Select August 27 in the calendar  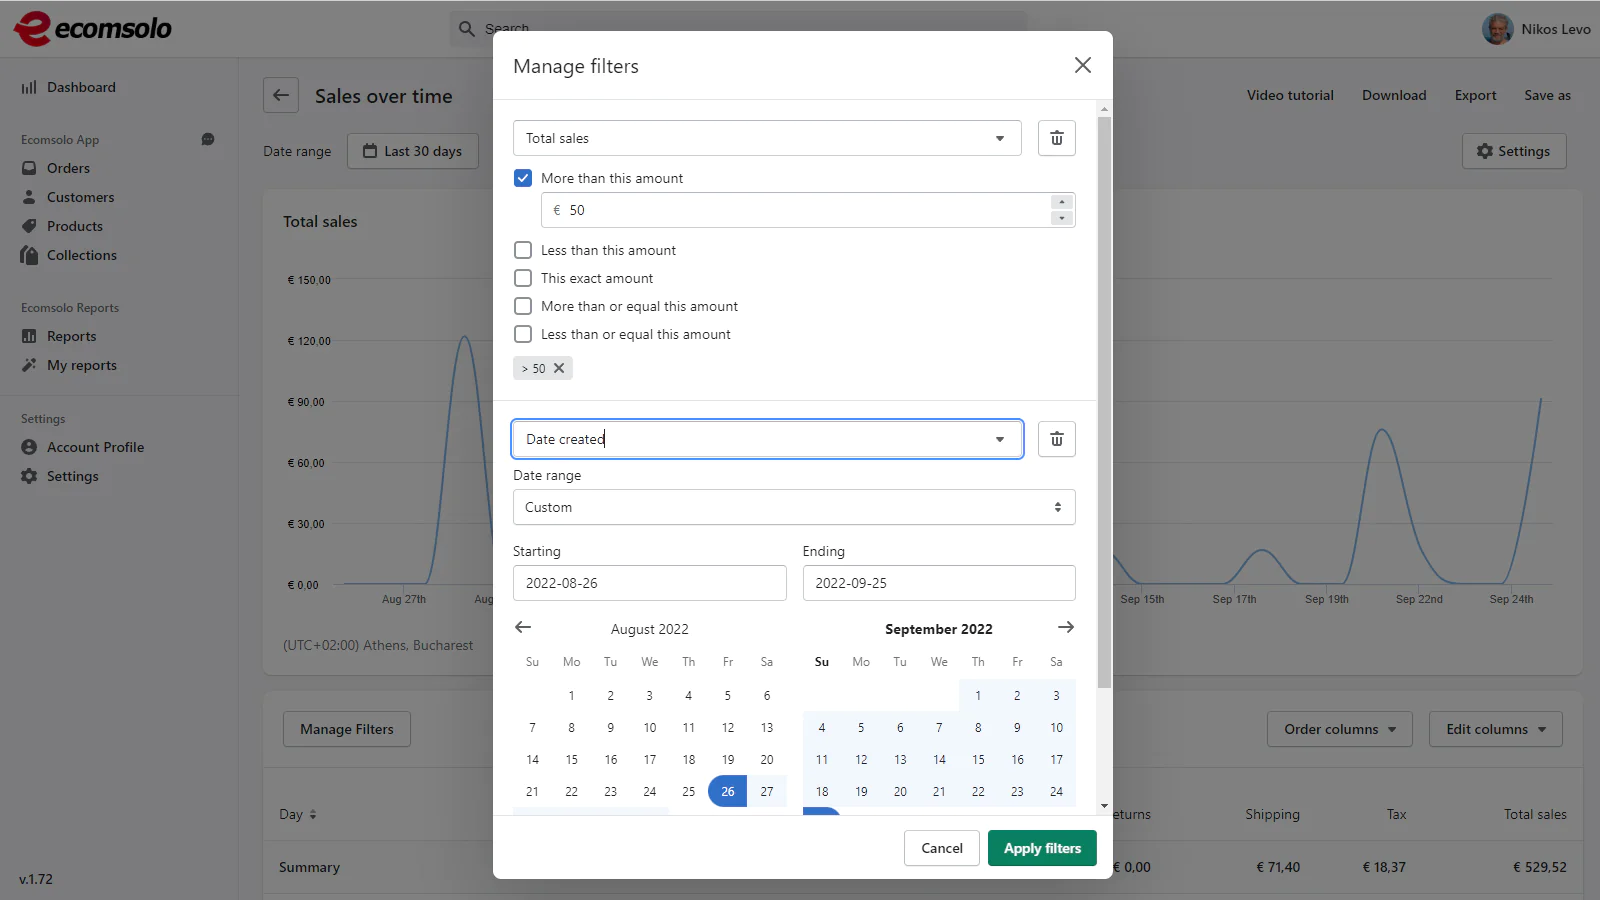[x=767, y=791]
